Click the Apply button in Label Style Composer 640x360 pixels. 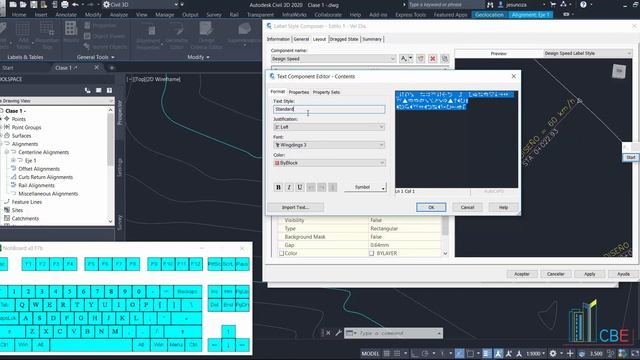click(589, 274)
